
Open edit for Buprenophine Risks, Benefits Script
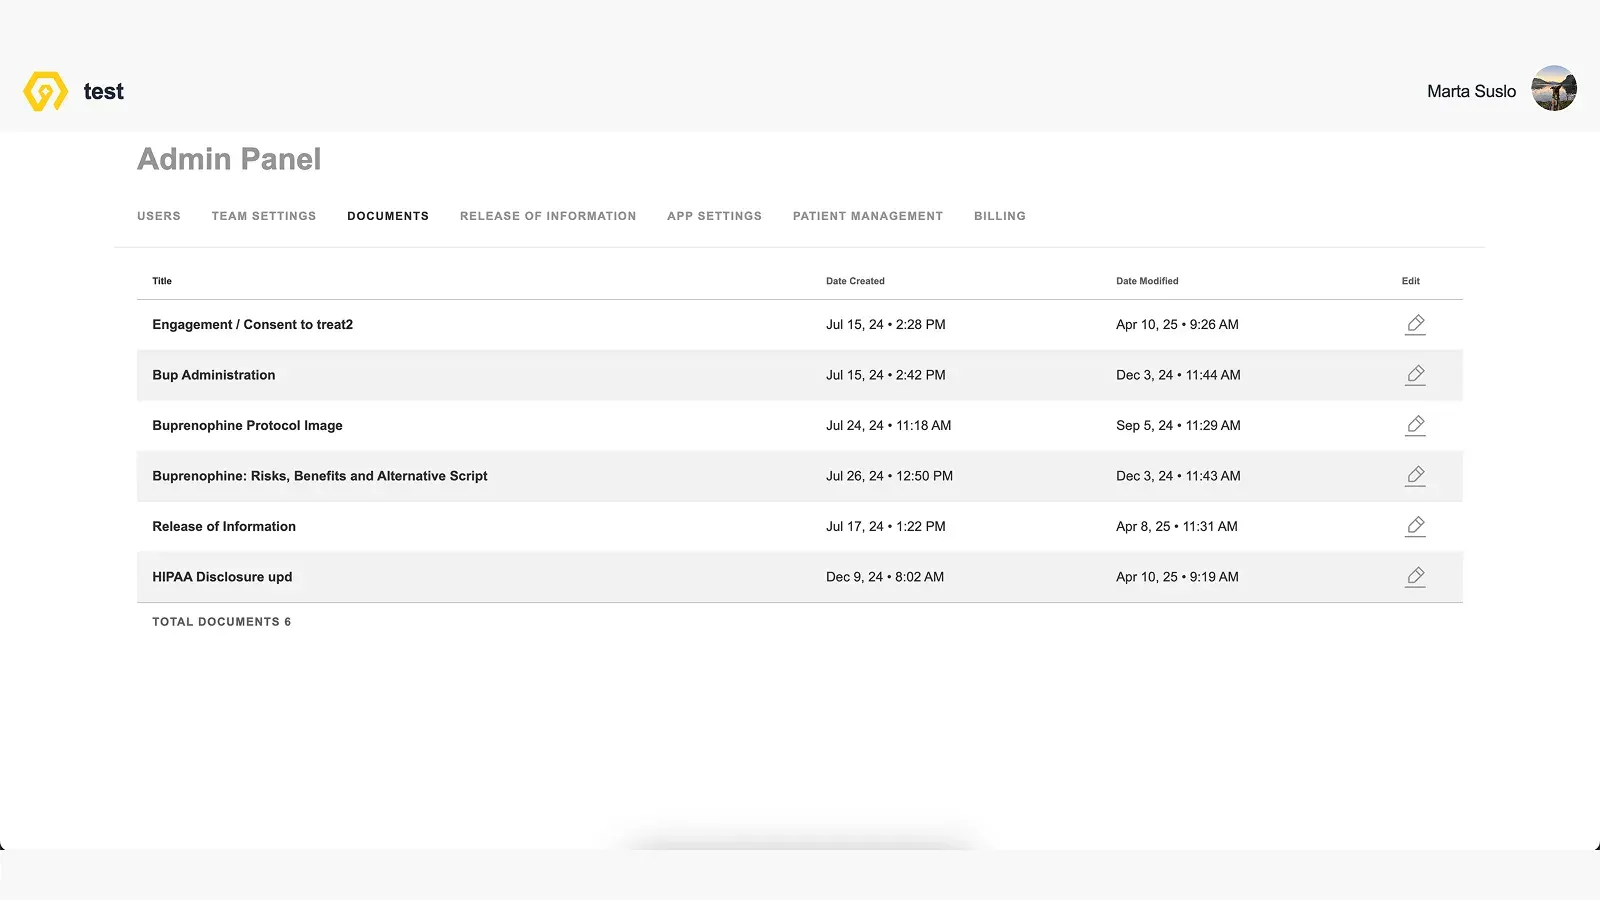[x=1415, y=476]
